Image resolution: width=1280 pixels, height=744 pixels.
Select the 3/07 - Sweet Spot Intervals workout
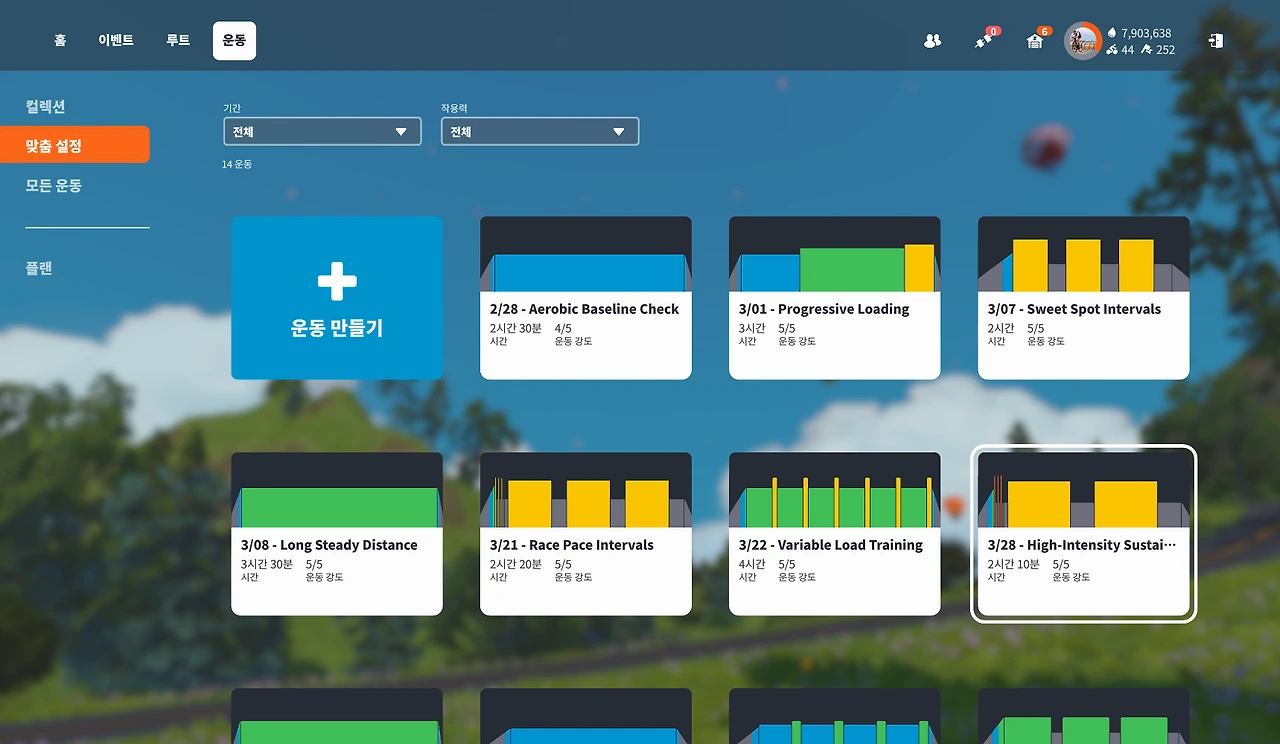point(1084,298)
